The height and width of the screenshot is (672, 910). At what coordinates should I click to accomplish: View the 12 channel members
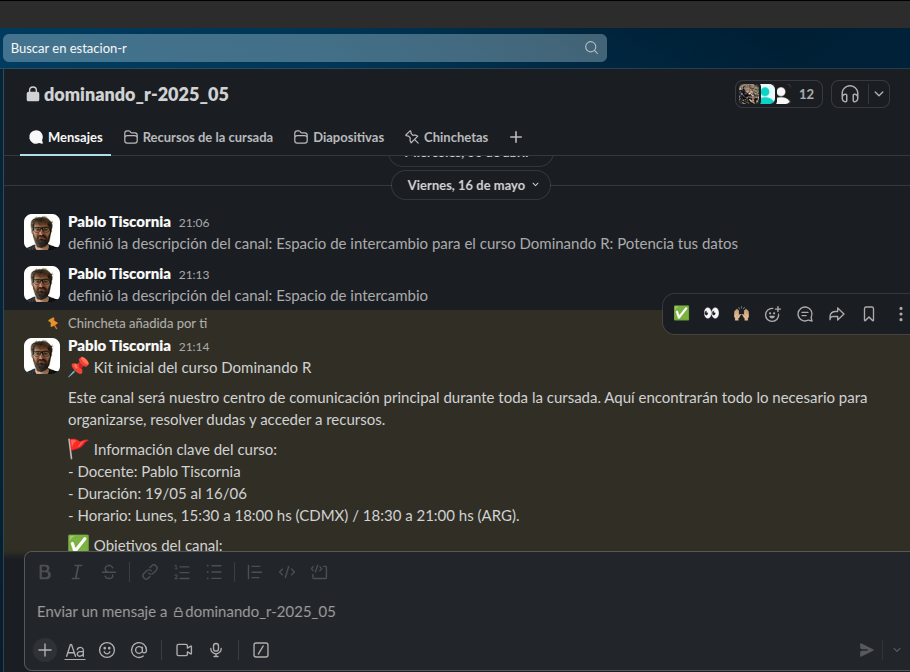point(779,95)
